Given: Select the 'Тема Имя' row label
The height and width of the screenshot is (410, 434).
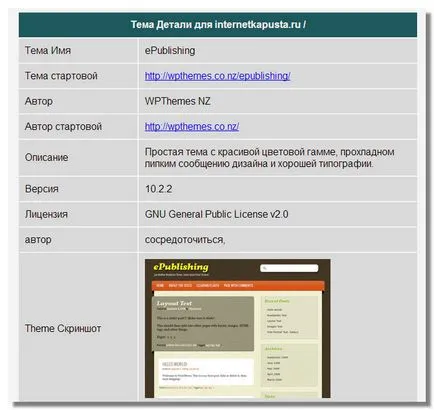Looking at the screenshot, I should pos(48,51).
